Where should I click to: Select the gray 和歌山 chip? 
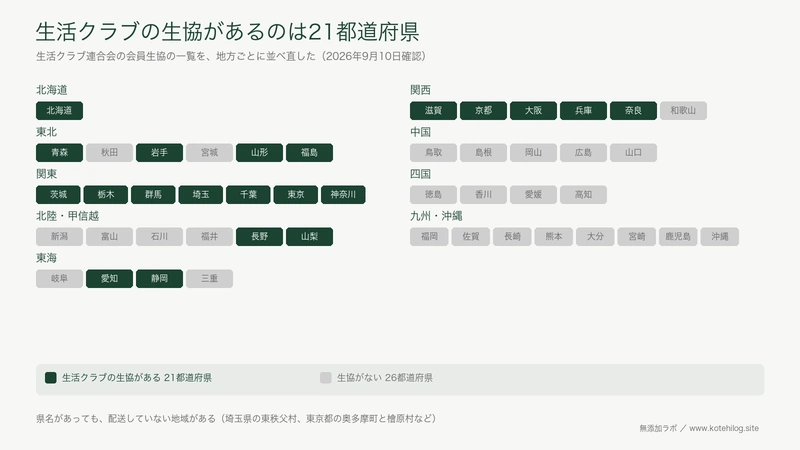click(683, 111)
